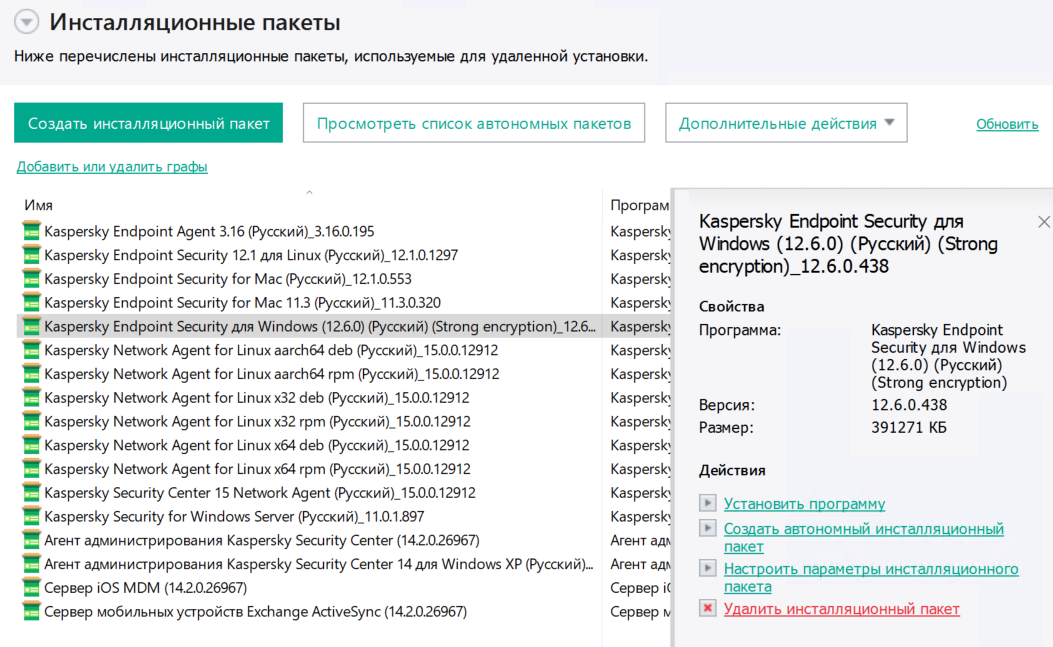Click the Установить программу play icon
This screenshot has height=647, width=1053.
coord(708,504)
